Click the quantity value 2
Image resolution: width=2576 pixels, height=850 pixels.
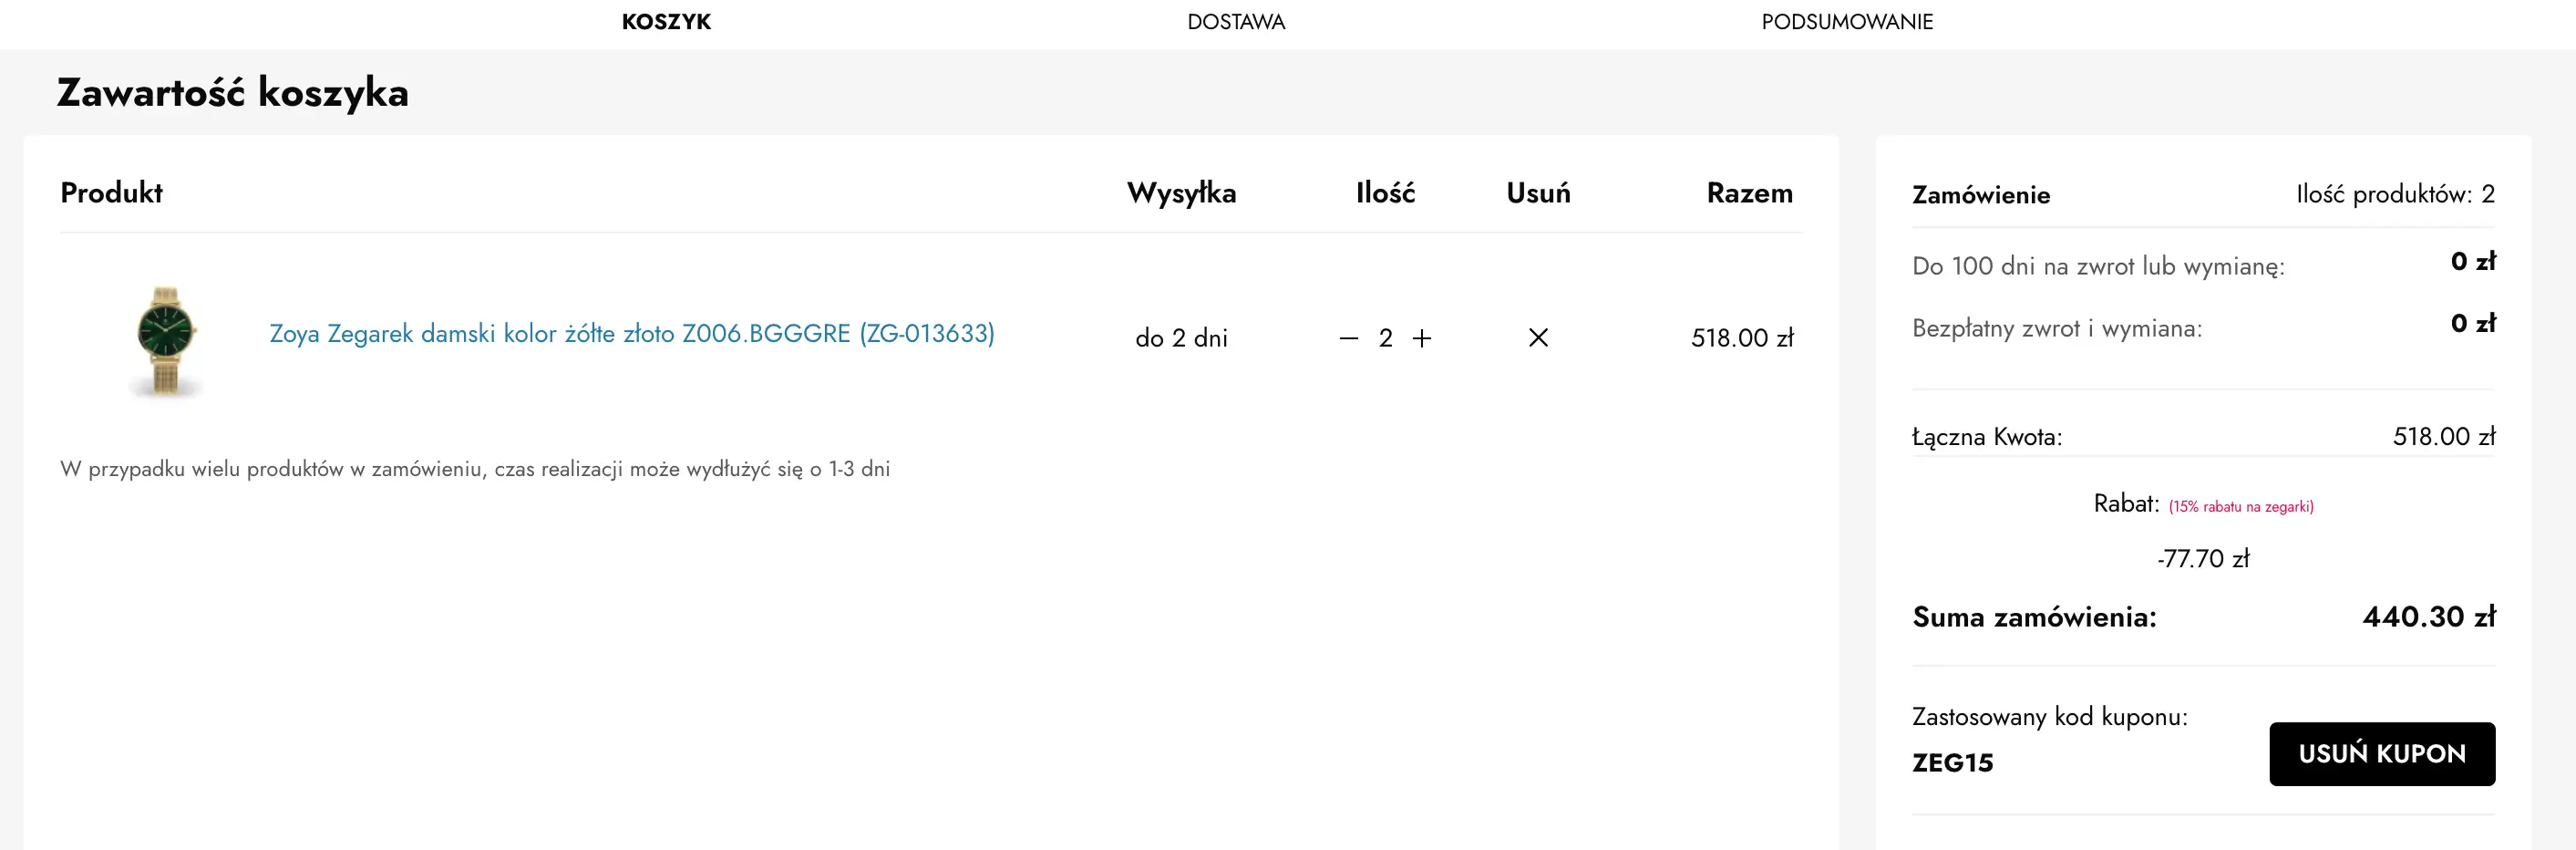(x=1385, y=338)
